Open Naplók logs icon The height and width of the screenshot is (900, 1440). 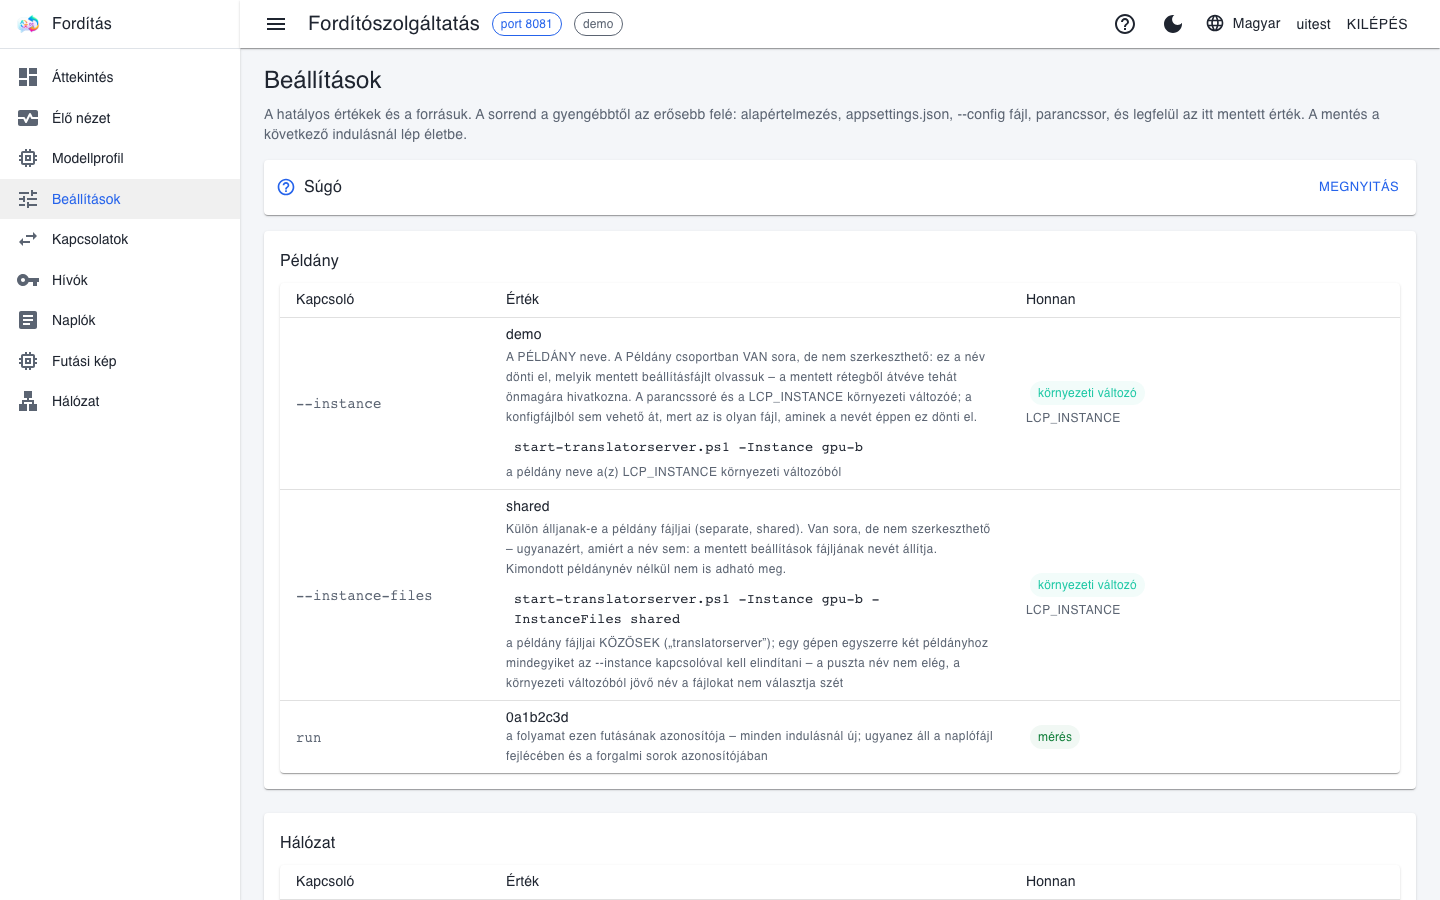(28, 320)
